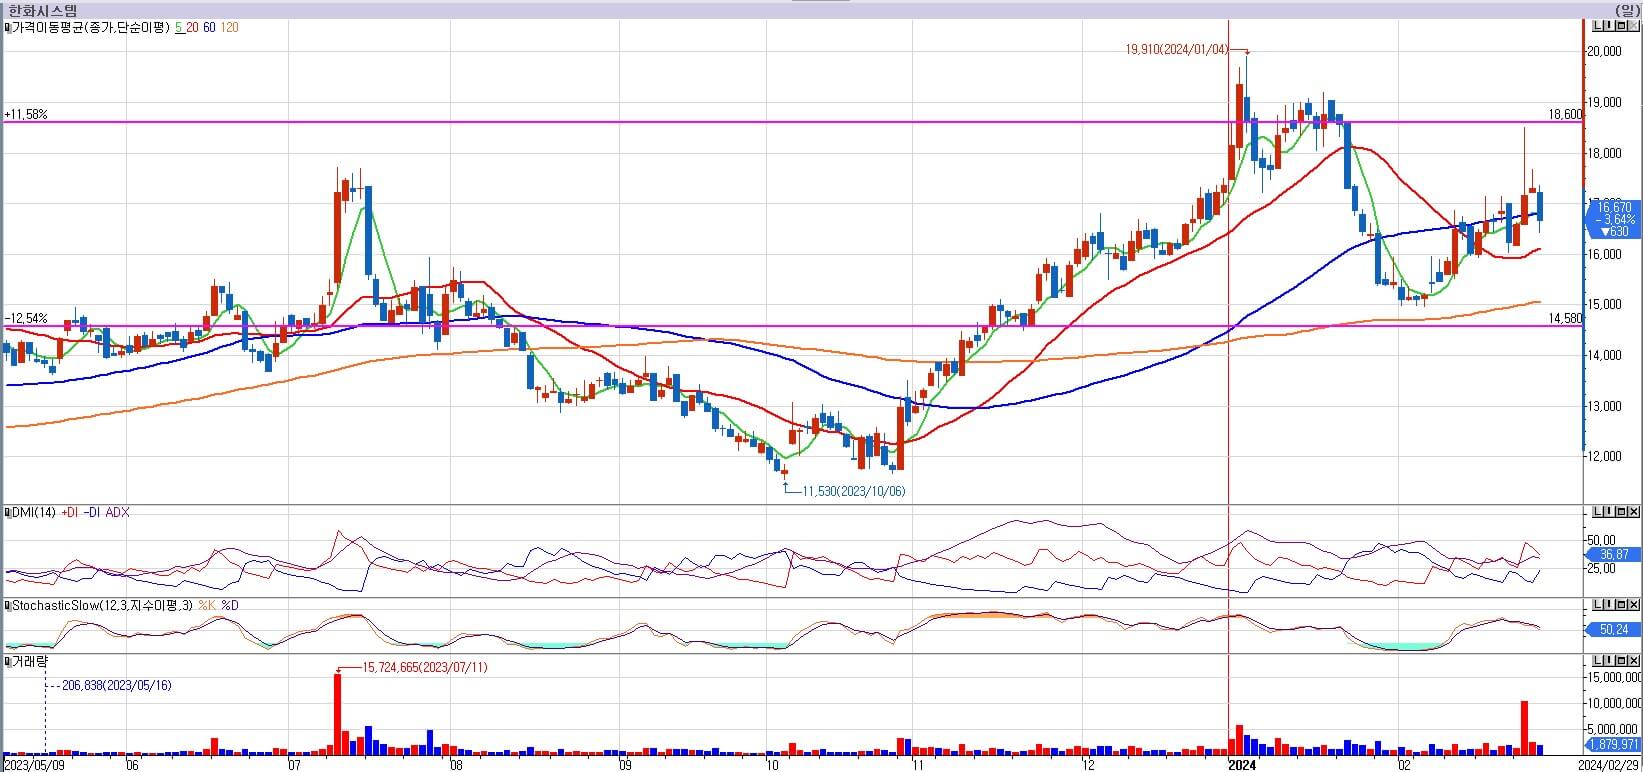Click the 206,838(2023/05/16) min volume annotation
The image size is (1643, 772).
click(x=117, y=686)
